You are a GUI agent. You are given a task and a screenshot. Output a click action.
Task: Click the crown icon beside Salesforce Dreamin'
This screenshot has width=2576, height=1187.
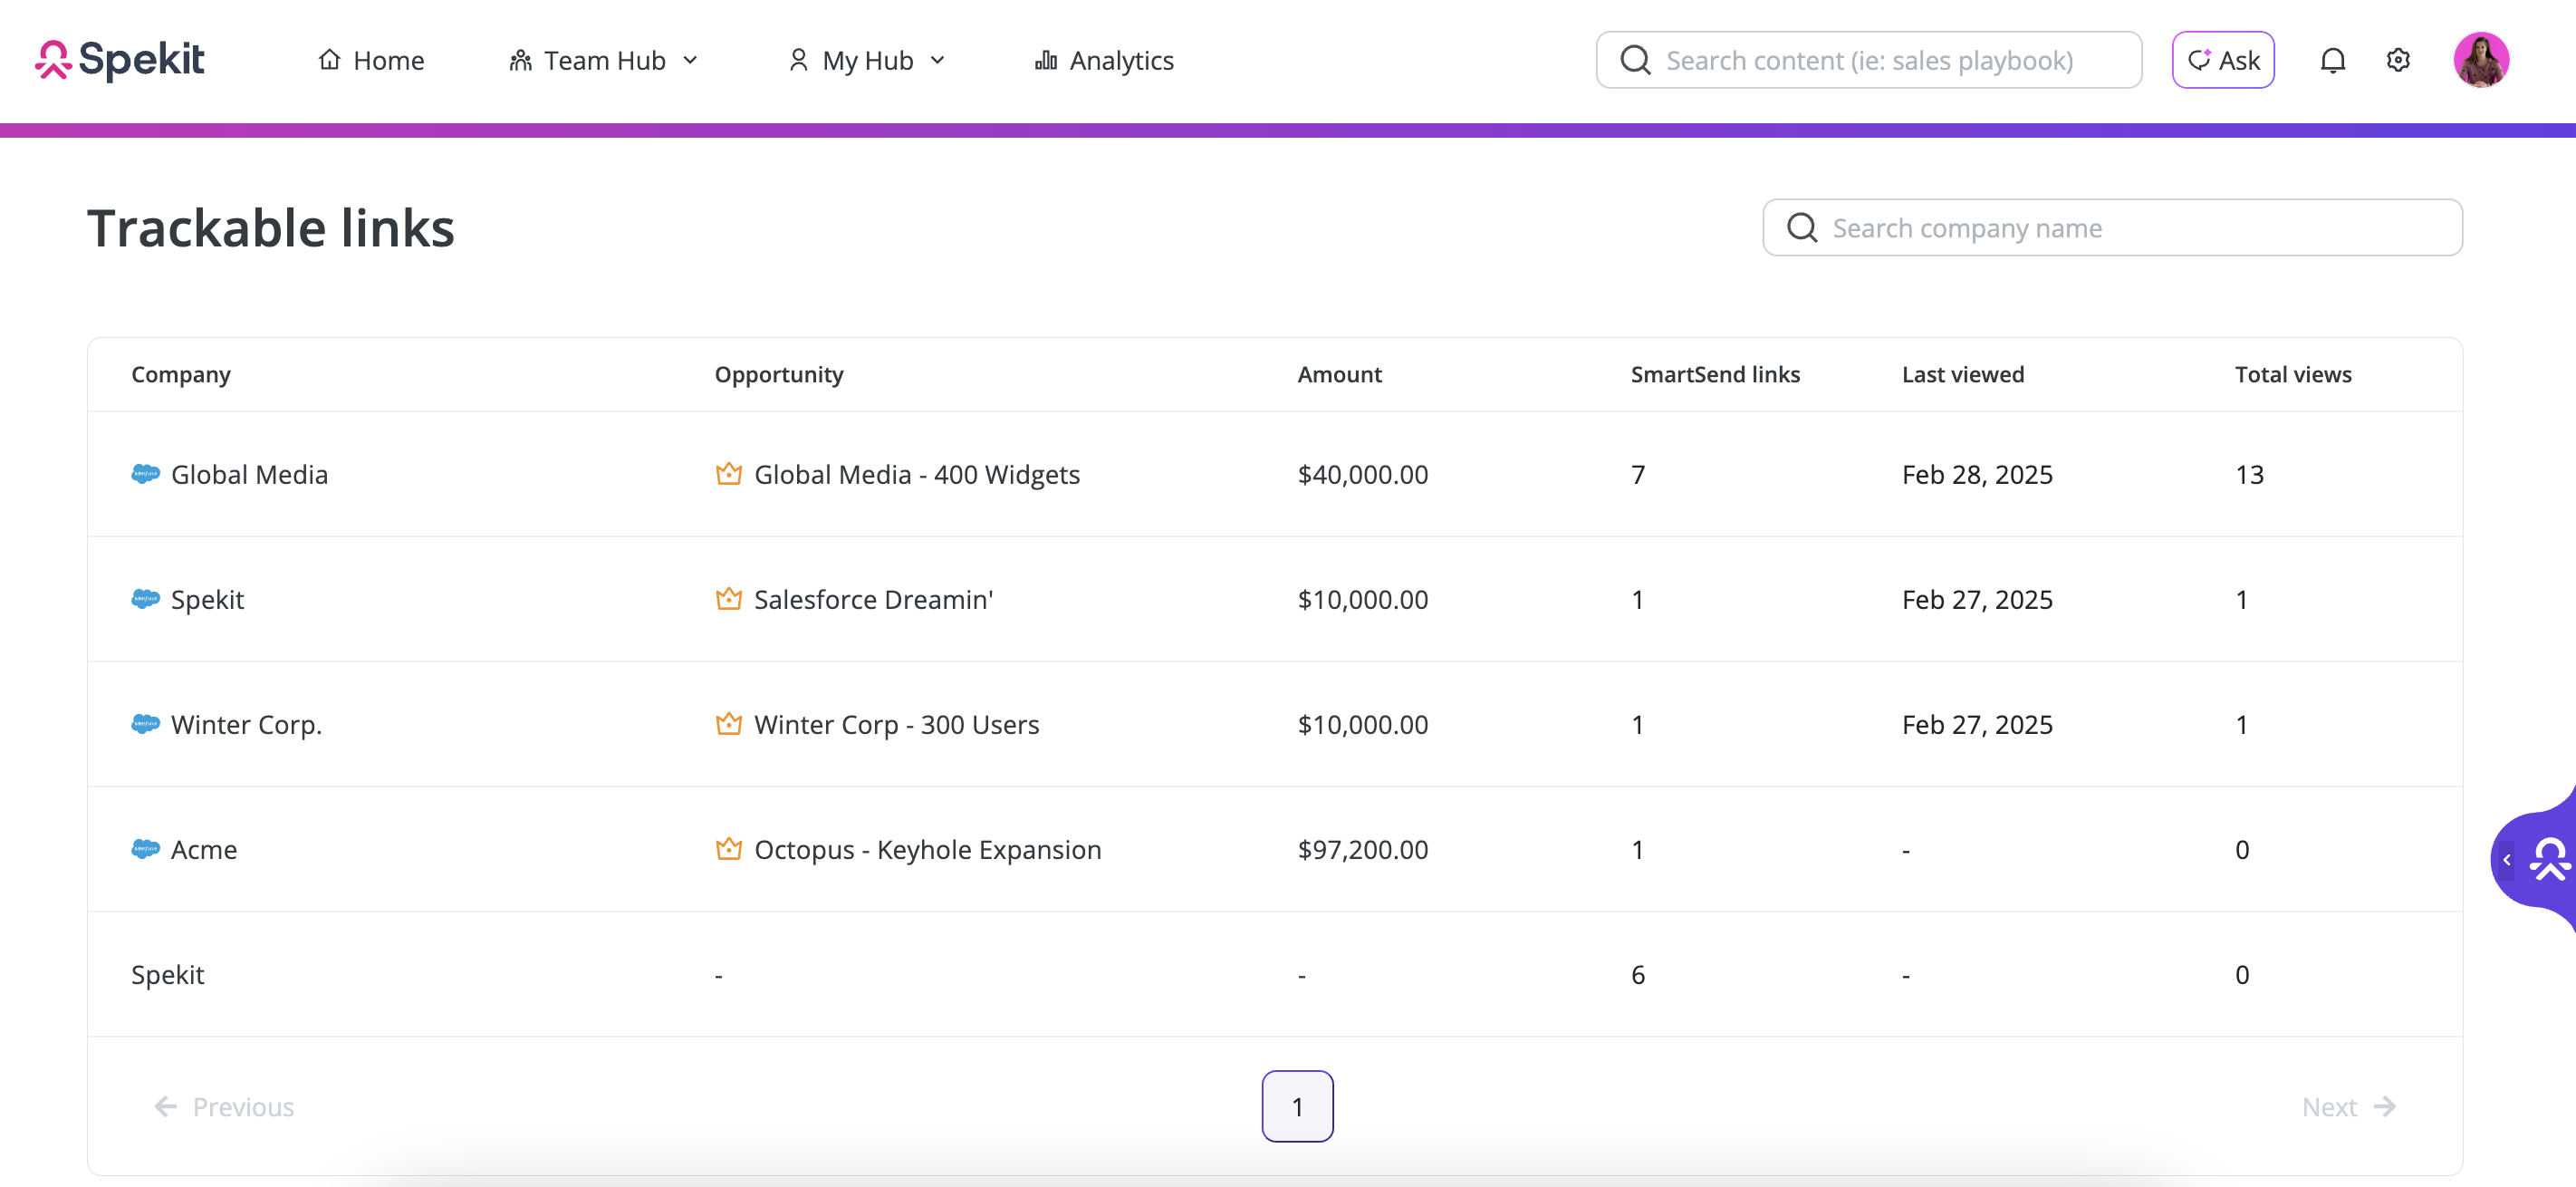click(x=729, y=598)
